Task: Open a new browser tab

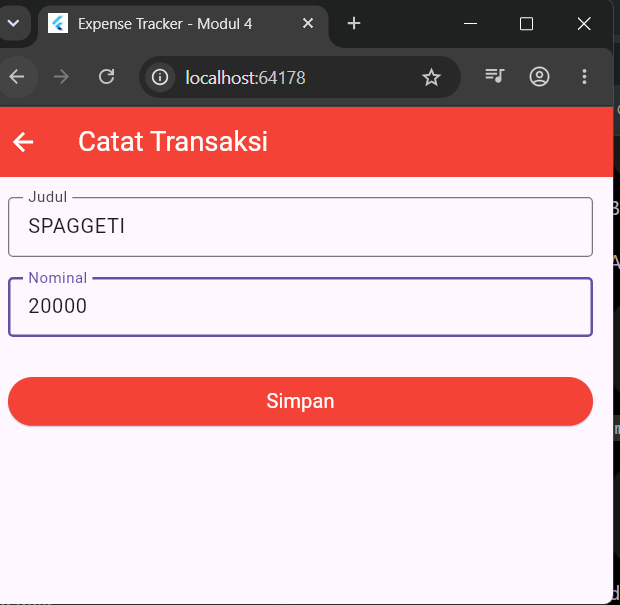Action: [x=354, y=23]
